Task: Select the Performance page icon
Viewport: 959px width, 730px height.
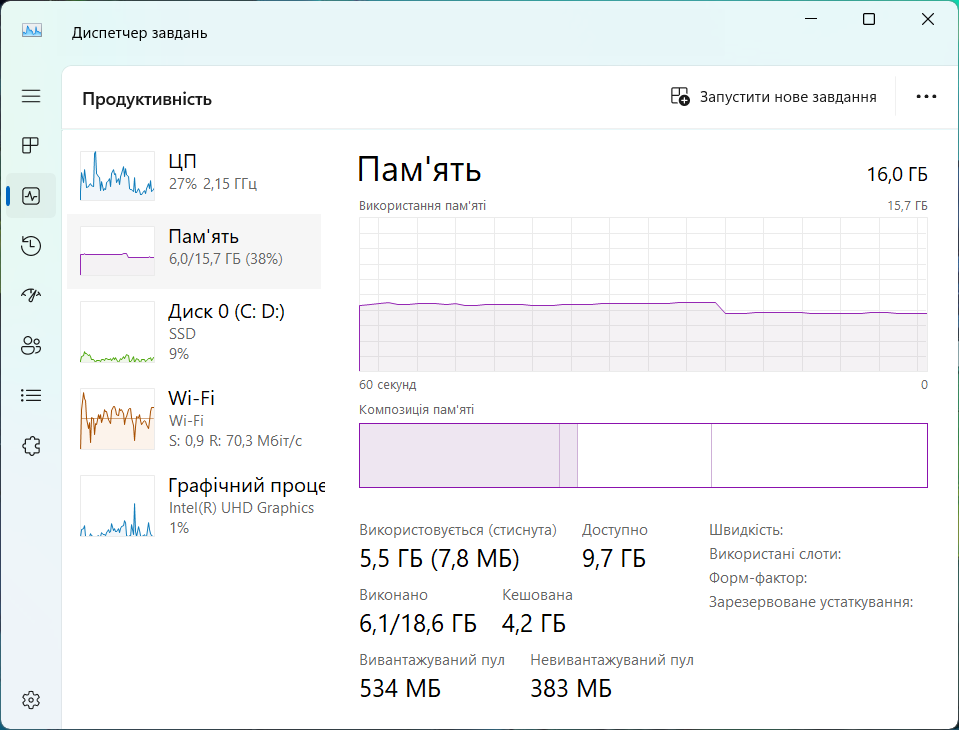Action: (31, 196)
